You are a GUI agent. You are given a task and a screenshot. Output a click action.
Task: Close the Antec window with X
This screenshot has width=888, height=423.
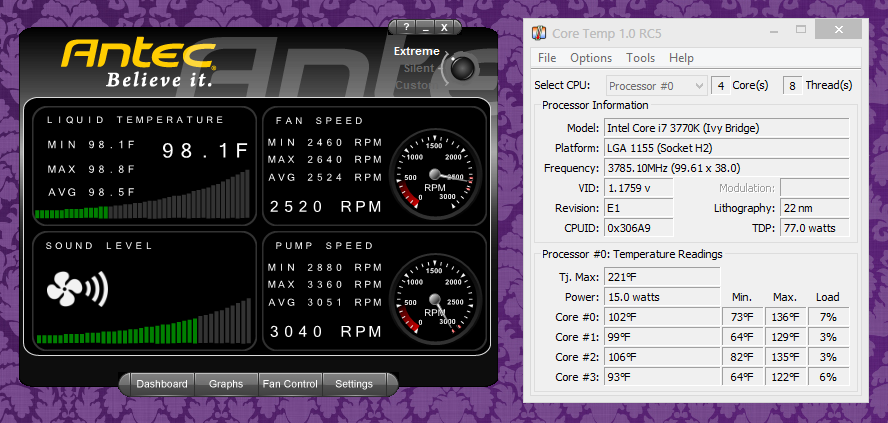click(x=444, y=27)
